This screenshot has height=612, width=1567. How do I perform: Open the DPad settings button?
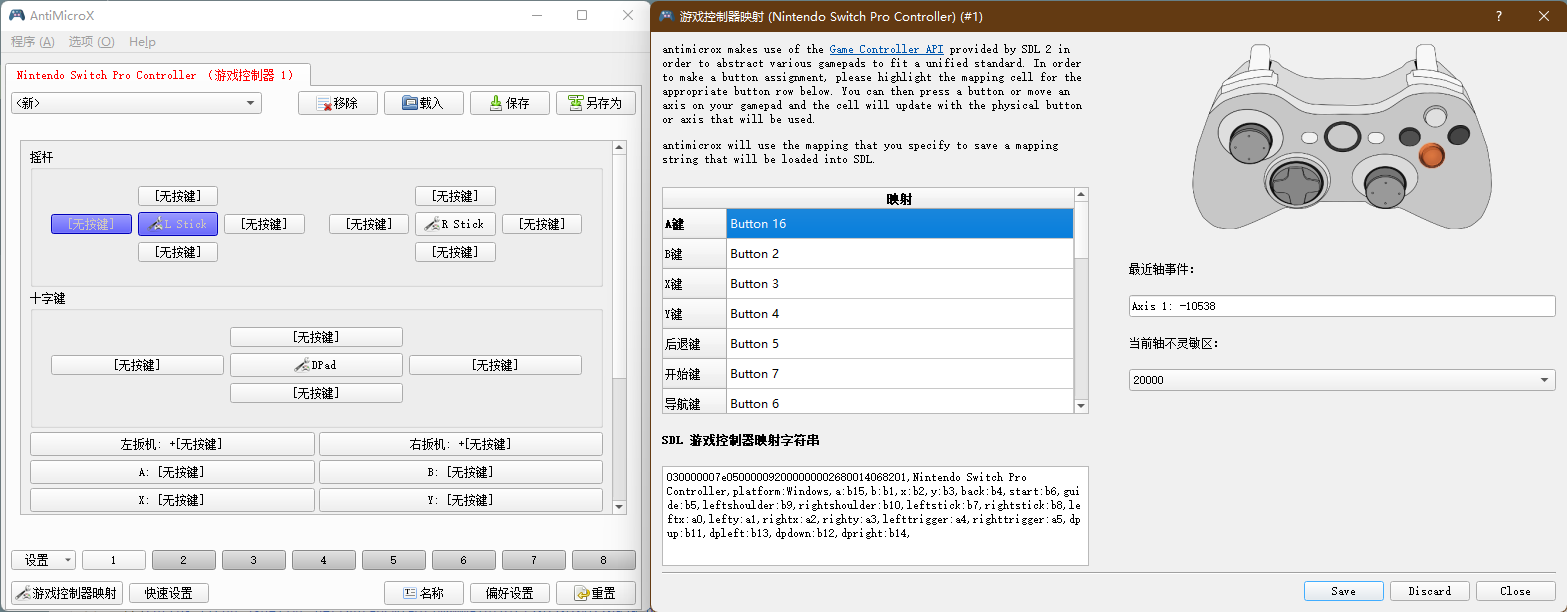316,365
